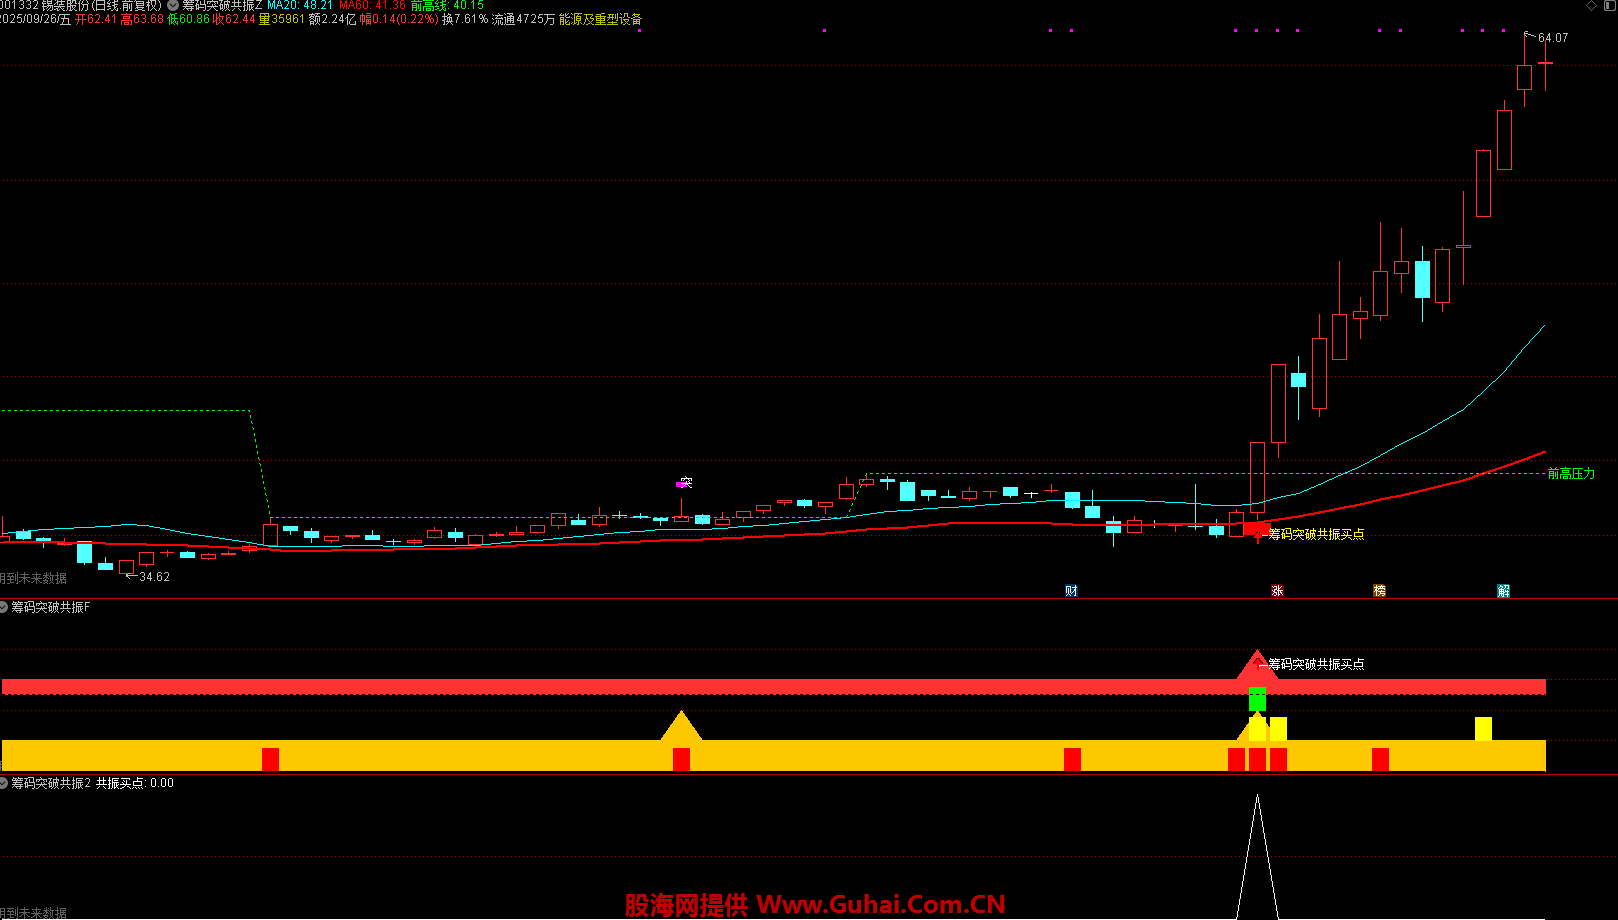Expand the 筹码突破共振2 indicator dropdown
Image resolution: width=1618 pixels, height=920 pixels.
[x=5, y=783]
